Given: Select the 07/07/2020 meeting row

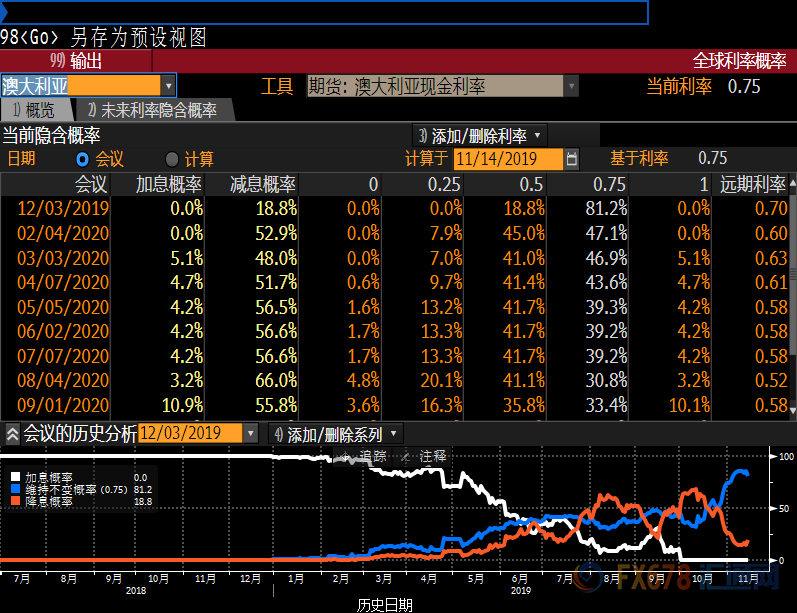Looking at the screenshot, I should pos(394,356).
